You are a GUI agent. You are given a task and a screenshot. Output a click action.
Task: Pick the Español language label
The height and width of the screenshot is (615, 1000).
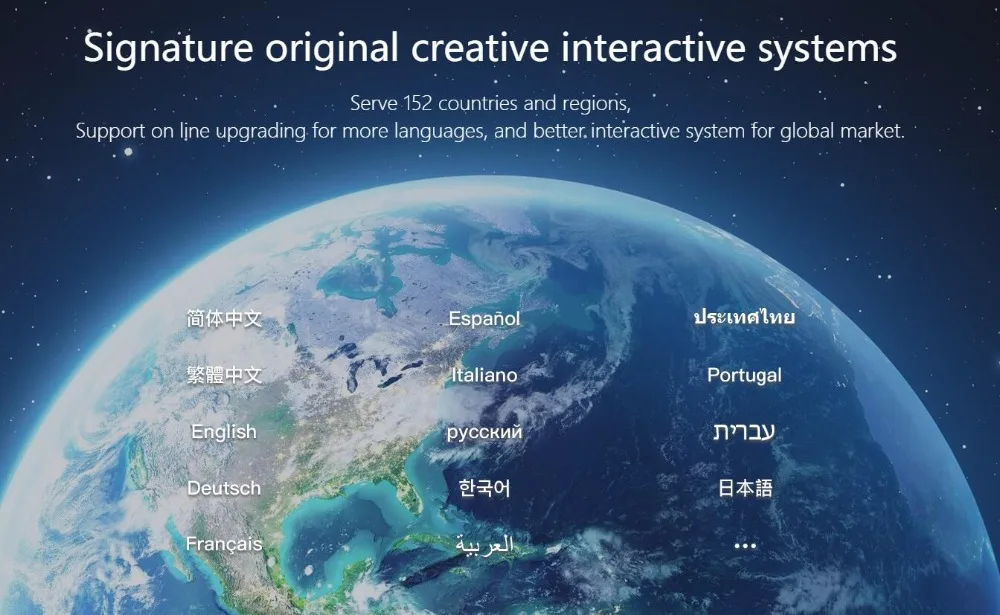click(484, 318)
